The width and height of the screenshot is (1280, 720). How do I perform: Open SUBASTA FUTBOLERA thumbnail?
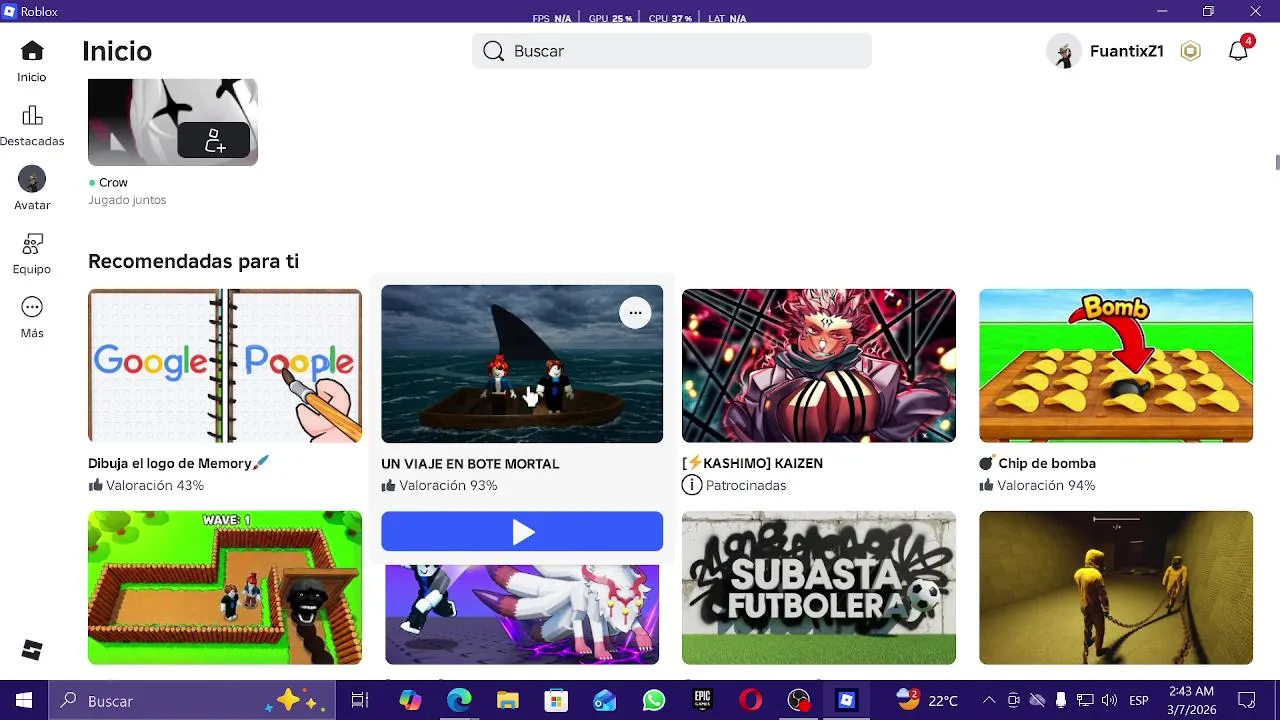(819, 588)
